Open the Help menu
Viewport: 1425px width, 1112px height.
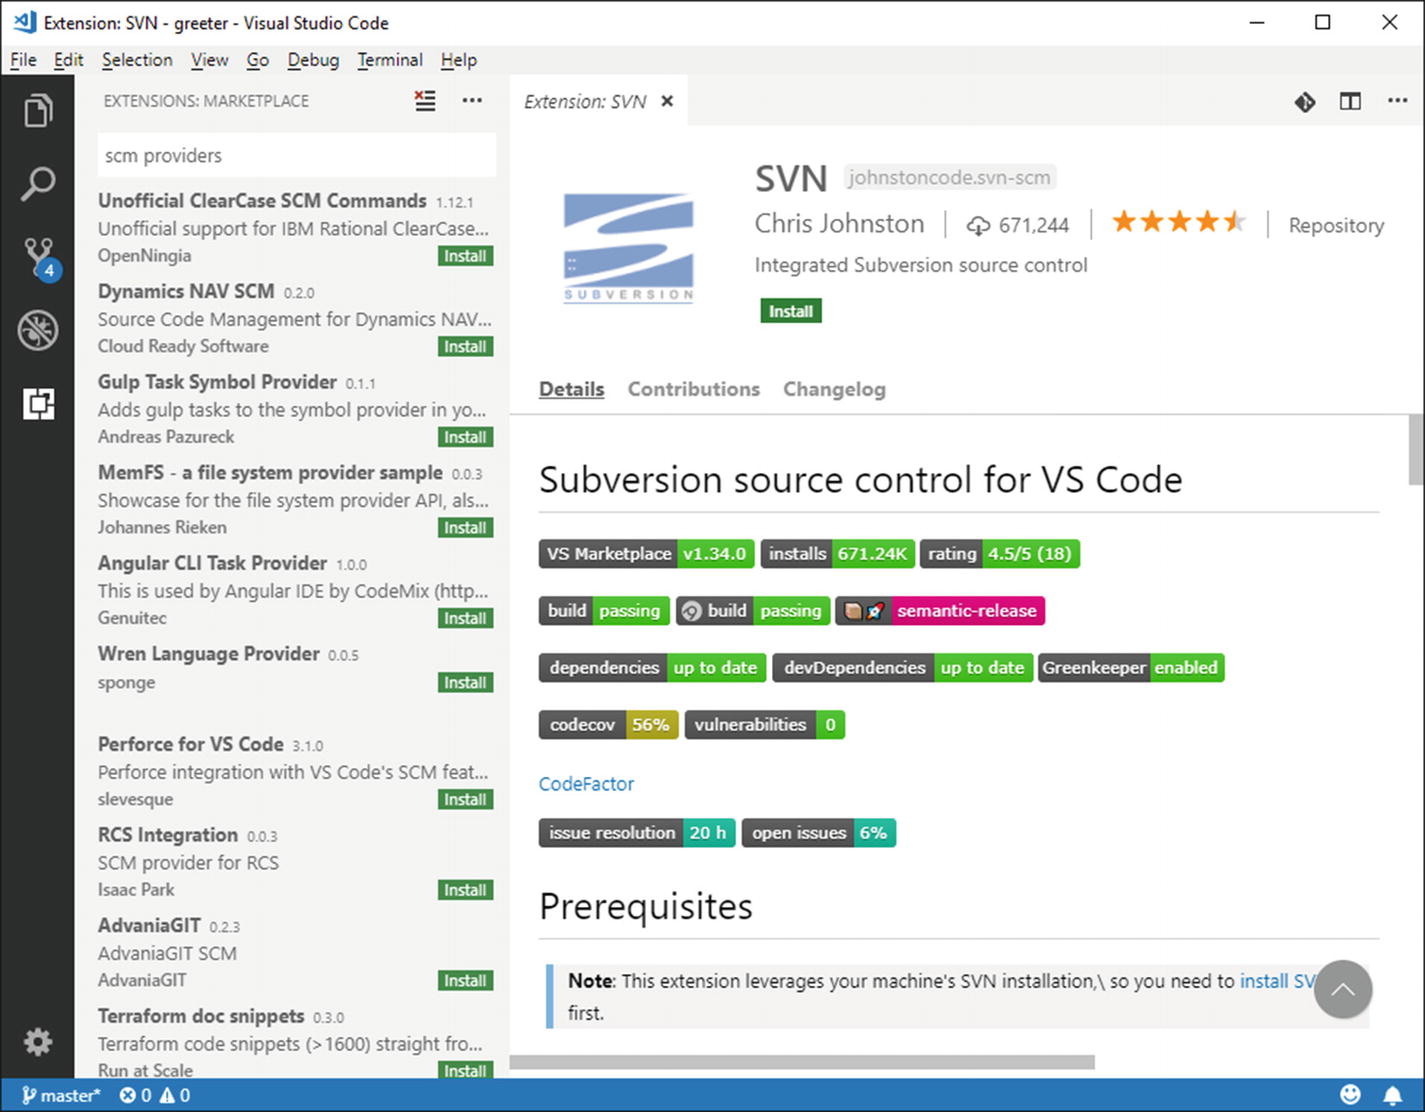459,60
